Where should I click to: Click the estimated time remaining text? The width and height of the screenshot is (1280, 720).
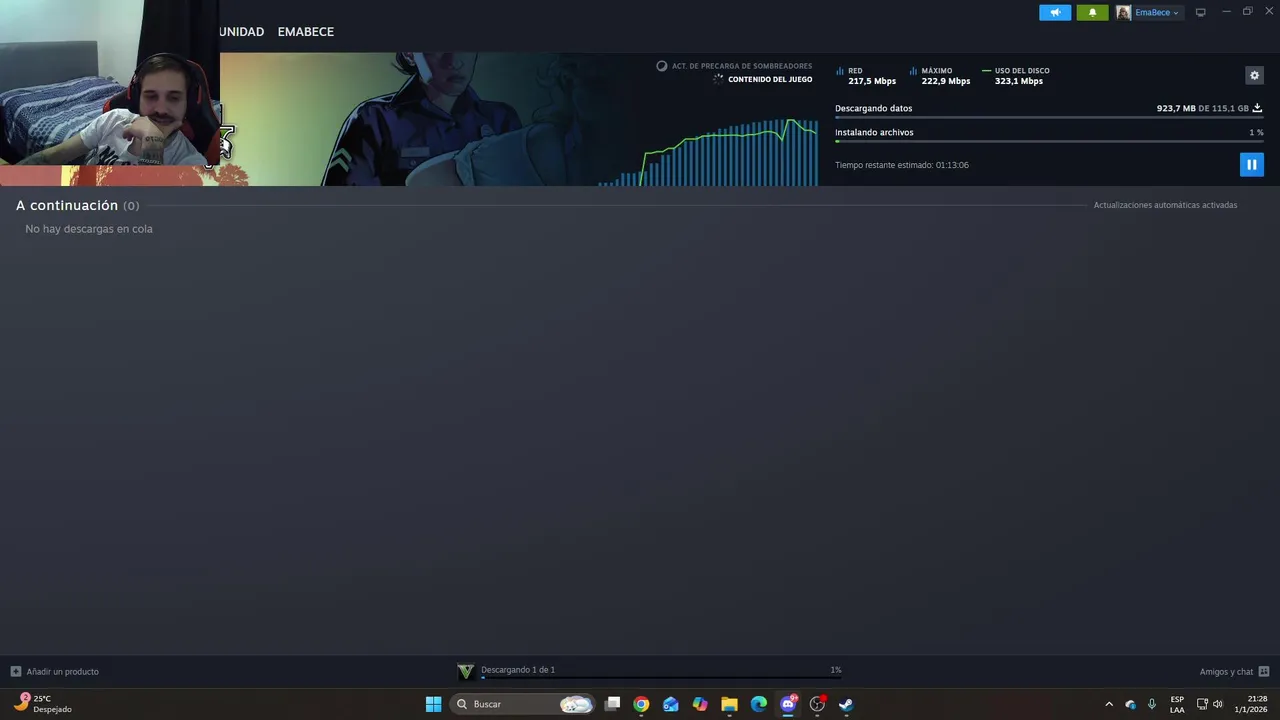(x=902, y=165)
